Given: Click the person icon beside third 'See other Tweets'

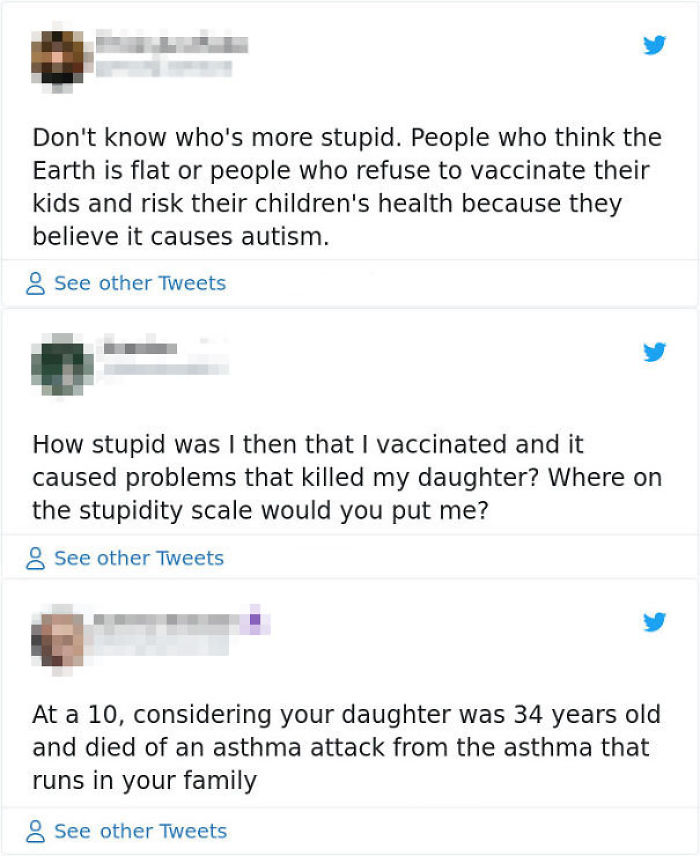Looking at the screenshot, I should 35,830.
